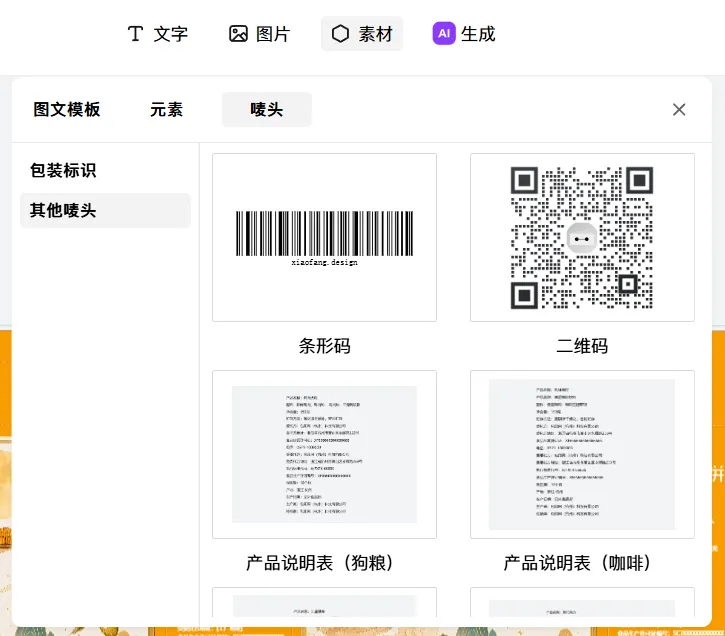
Task: Click the hexagon 素材 icon
Action: click(x=340, y=34)
